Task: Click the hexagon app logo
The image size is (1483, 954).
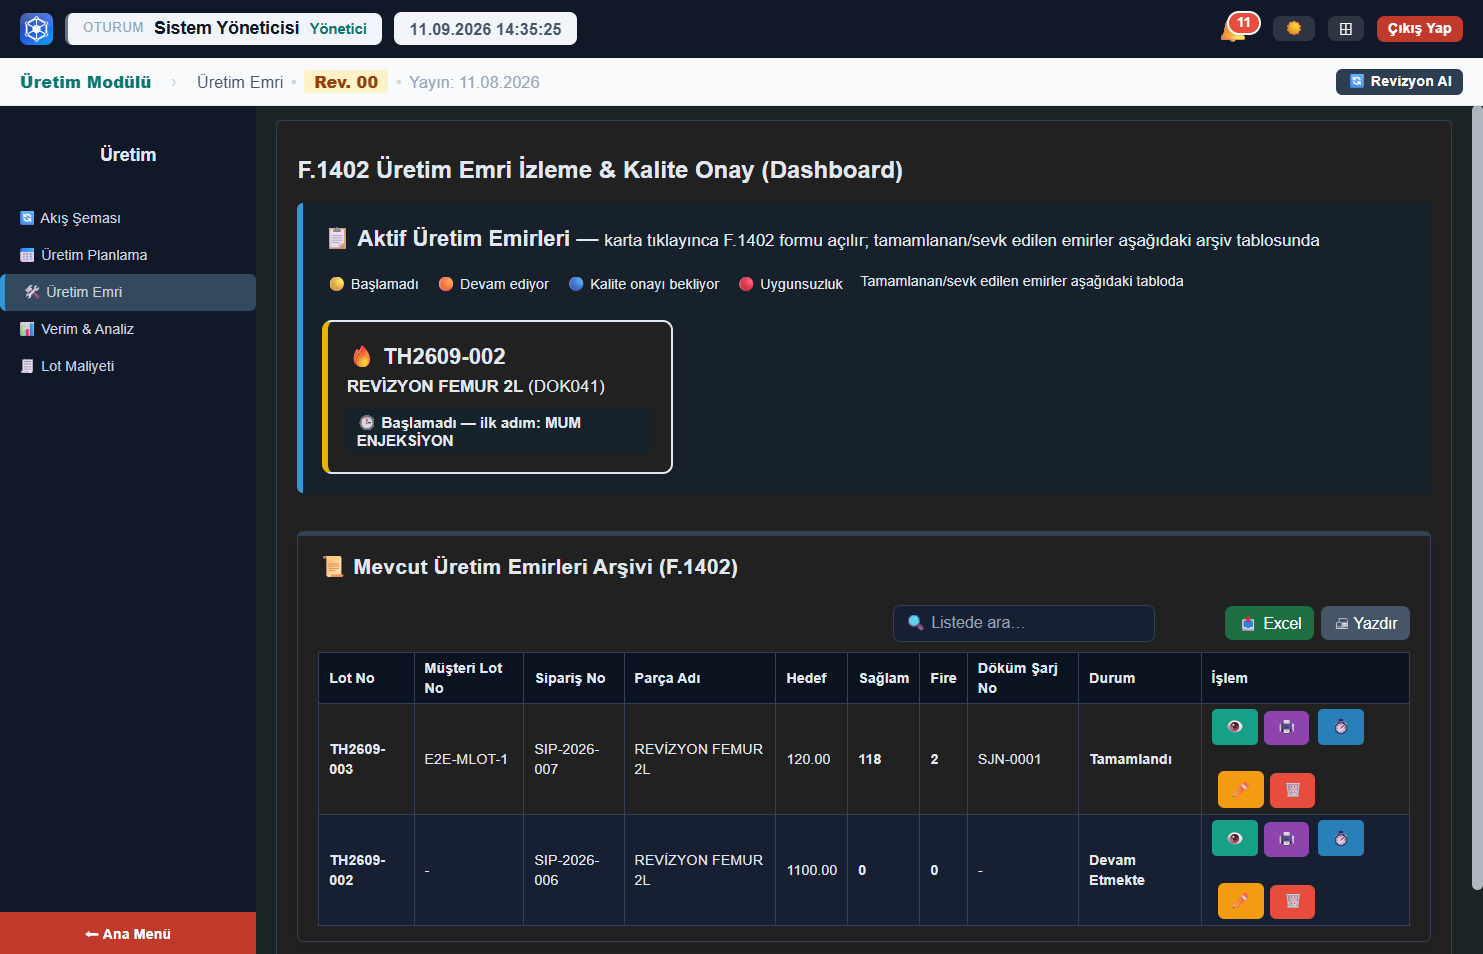Action: tap(37, 29)
